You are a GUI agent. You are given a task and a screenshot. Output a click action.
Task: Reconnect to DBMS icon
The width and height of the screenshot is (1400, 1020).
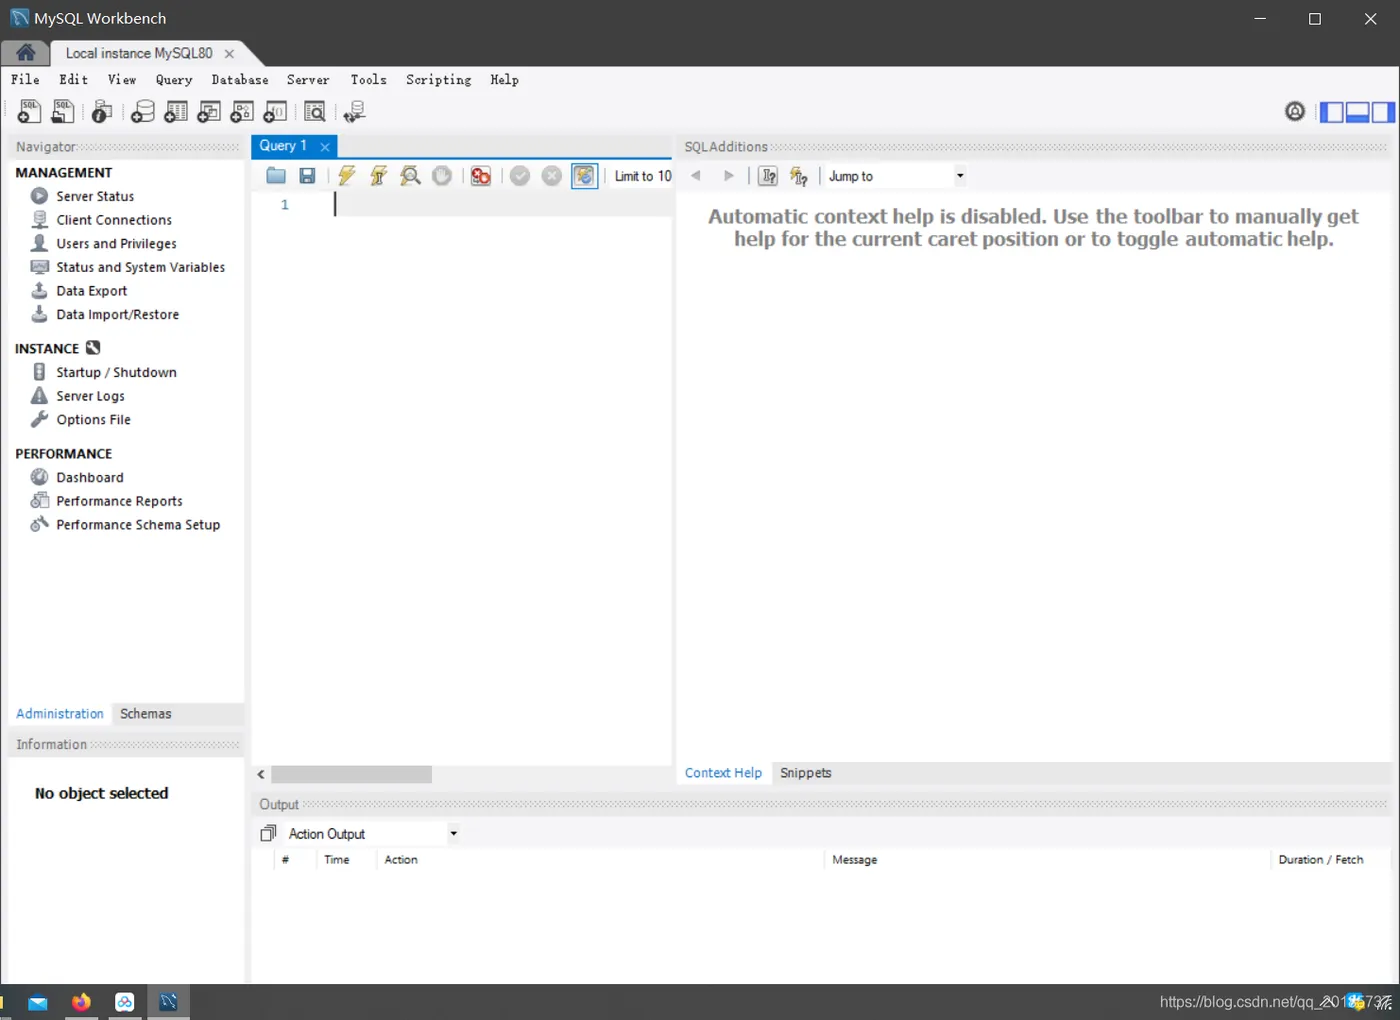pos(354,111)
